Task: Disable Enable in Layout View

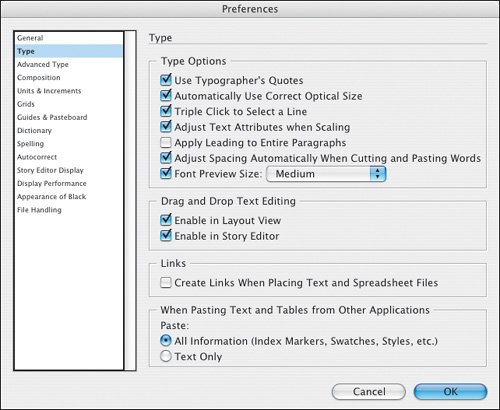Action: (x=166, y=220)
